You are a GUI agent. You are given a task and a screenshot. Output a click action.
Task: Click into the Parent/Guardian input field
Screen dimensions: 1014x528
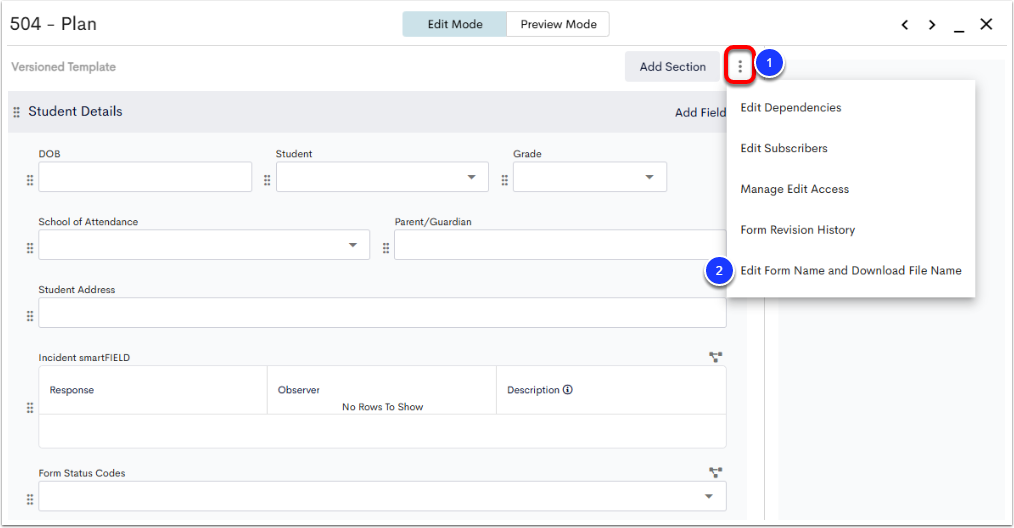click(560, 245)
